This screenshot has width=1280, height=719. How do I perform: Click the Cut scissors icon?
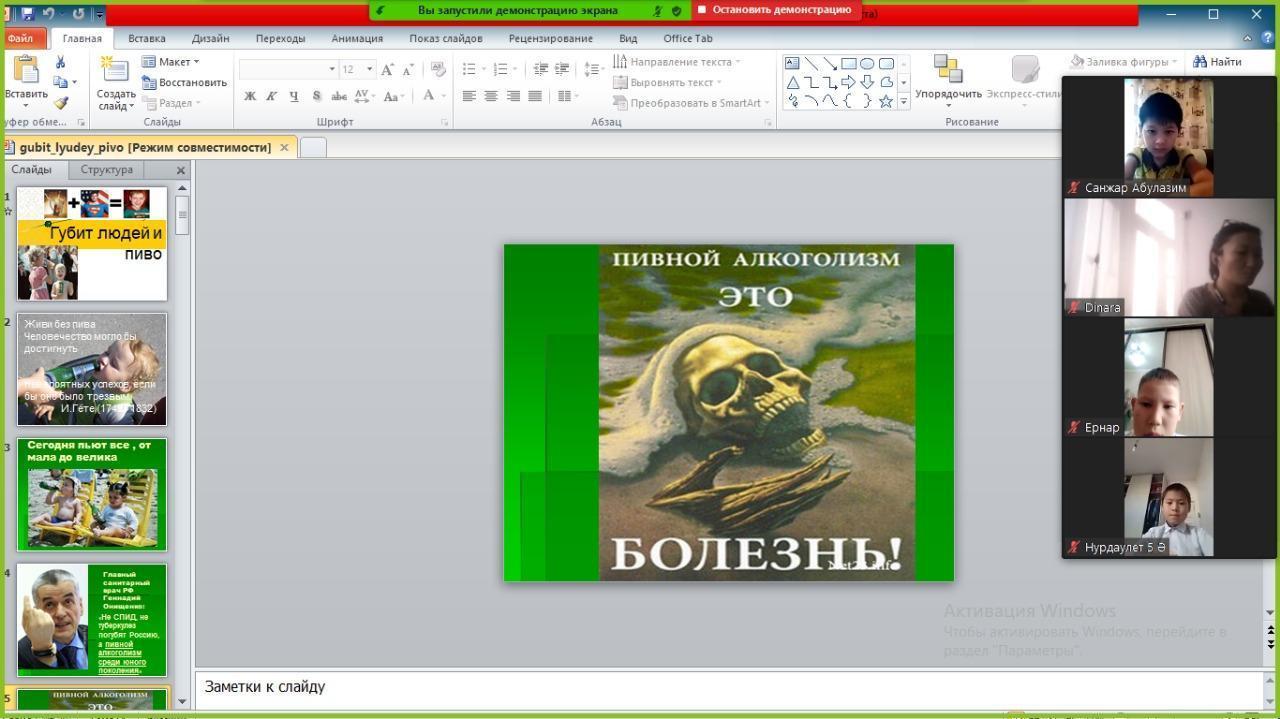[x=60, y=62]
